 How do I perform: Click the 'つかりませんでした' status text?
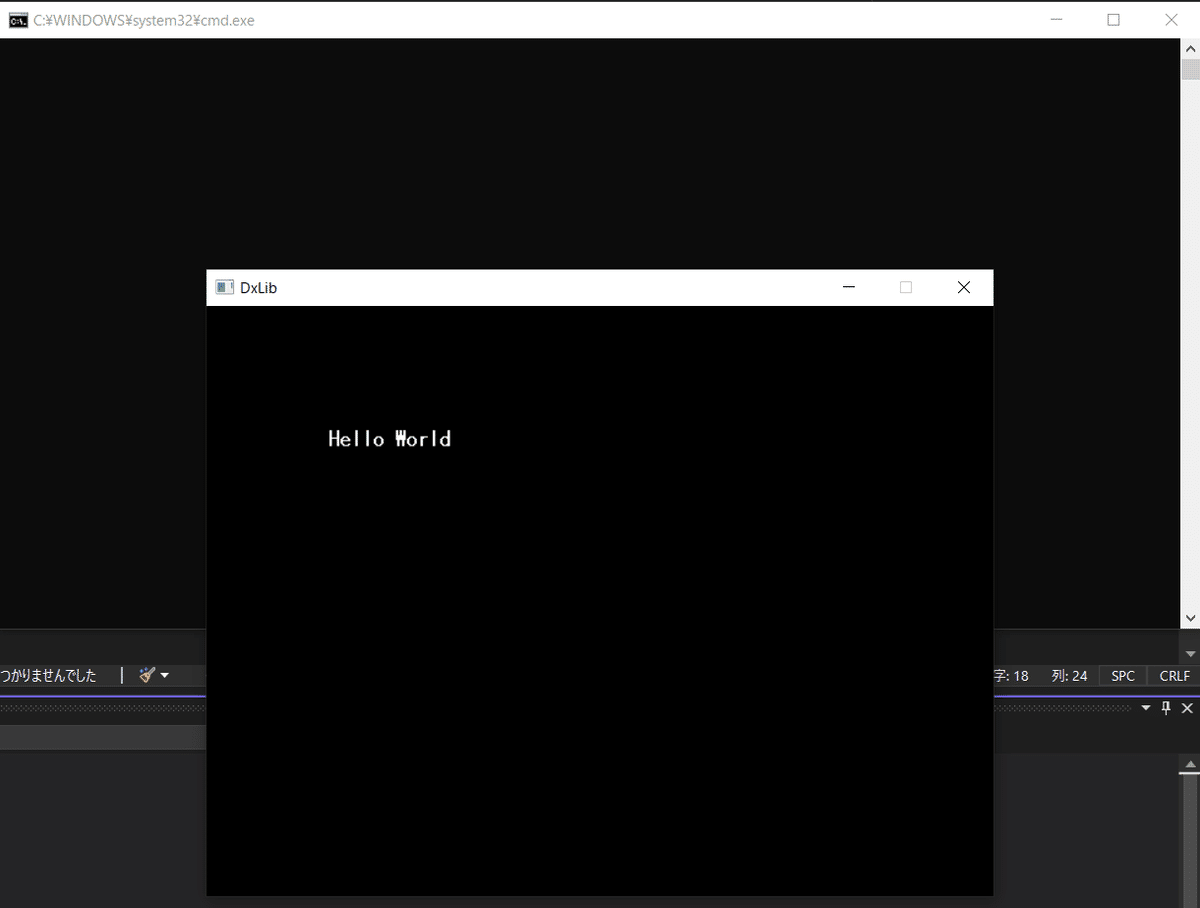pyautogui.click(x=48, y=676)
